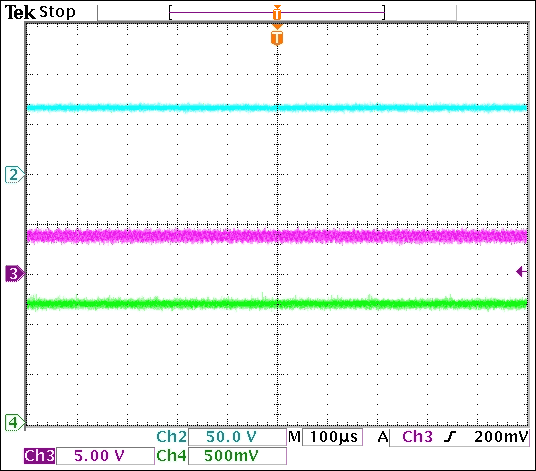
Task: Click the green channel 4 waveform trace
Action: point(277,303)
